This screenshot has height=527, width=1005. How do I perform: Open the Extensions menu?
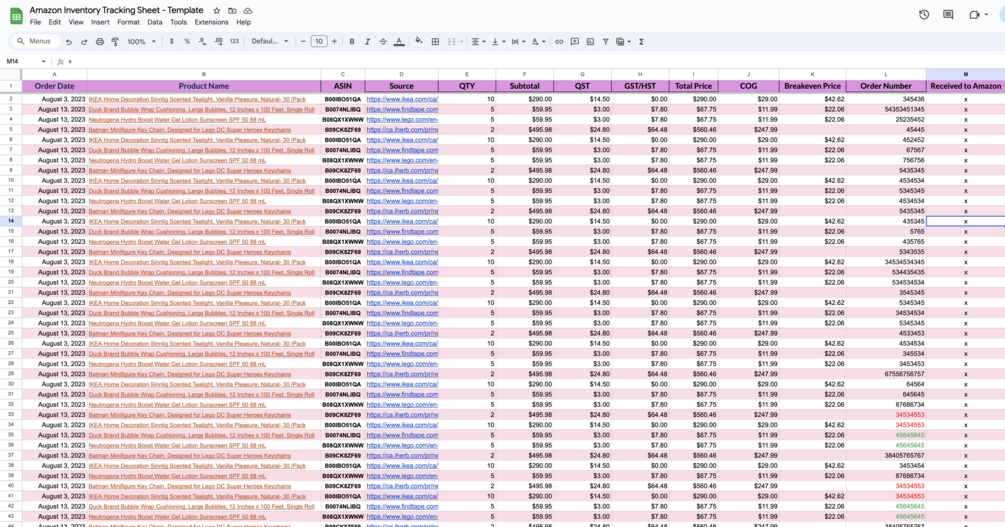pos(211,22)
